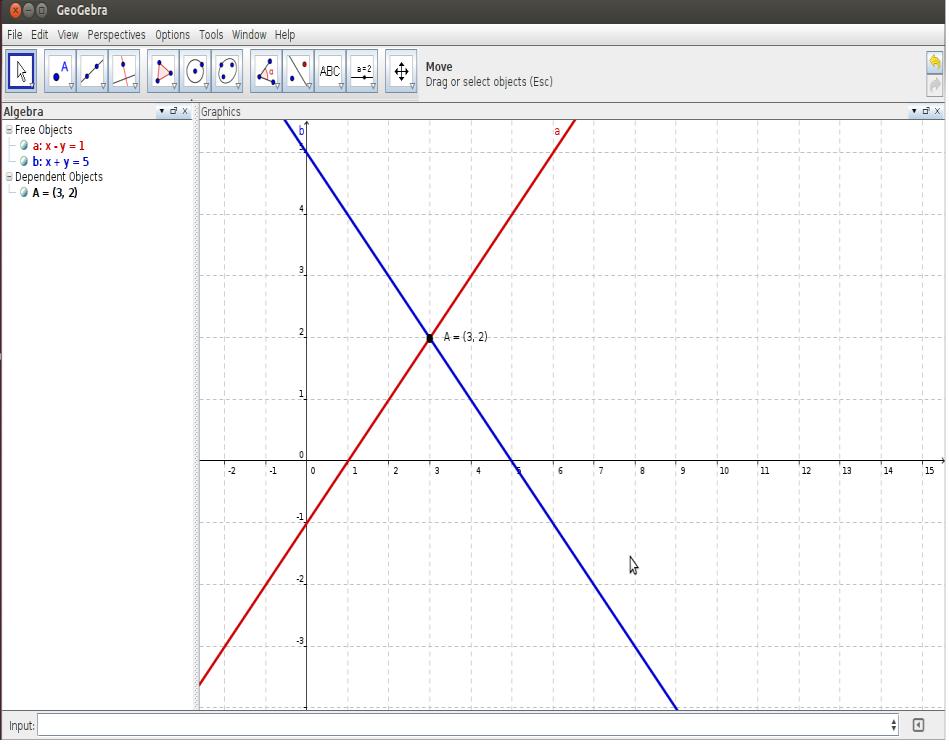Open Graphics view in separate window

(x=926, y=111)
